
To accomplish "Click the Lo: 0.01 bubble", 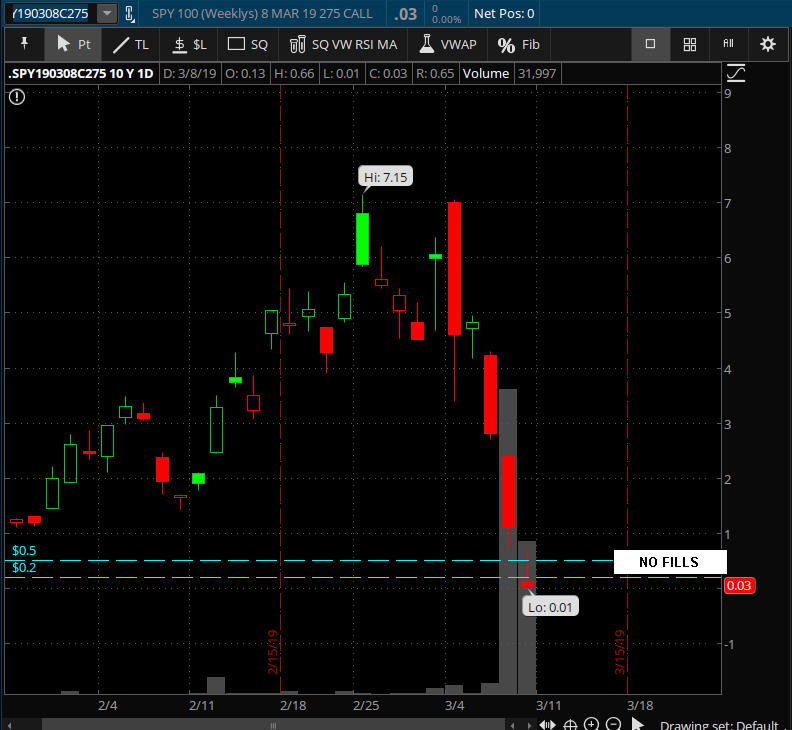I will point(550,607).
